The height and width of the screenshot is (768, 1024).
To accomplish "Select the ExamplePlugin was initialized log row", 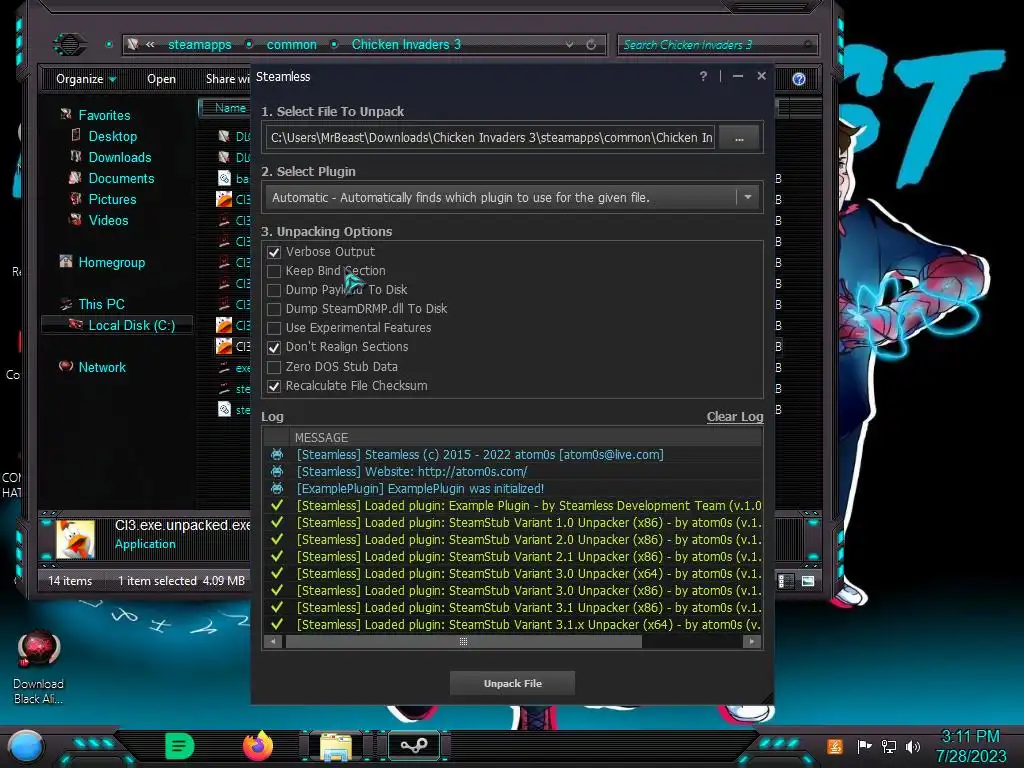I will [x=513, y=488].
